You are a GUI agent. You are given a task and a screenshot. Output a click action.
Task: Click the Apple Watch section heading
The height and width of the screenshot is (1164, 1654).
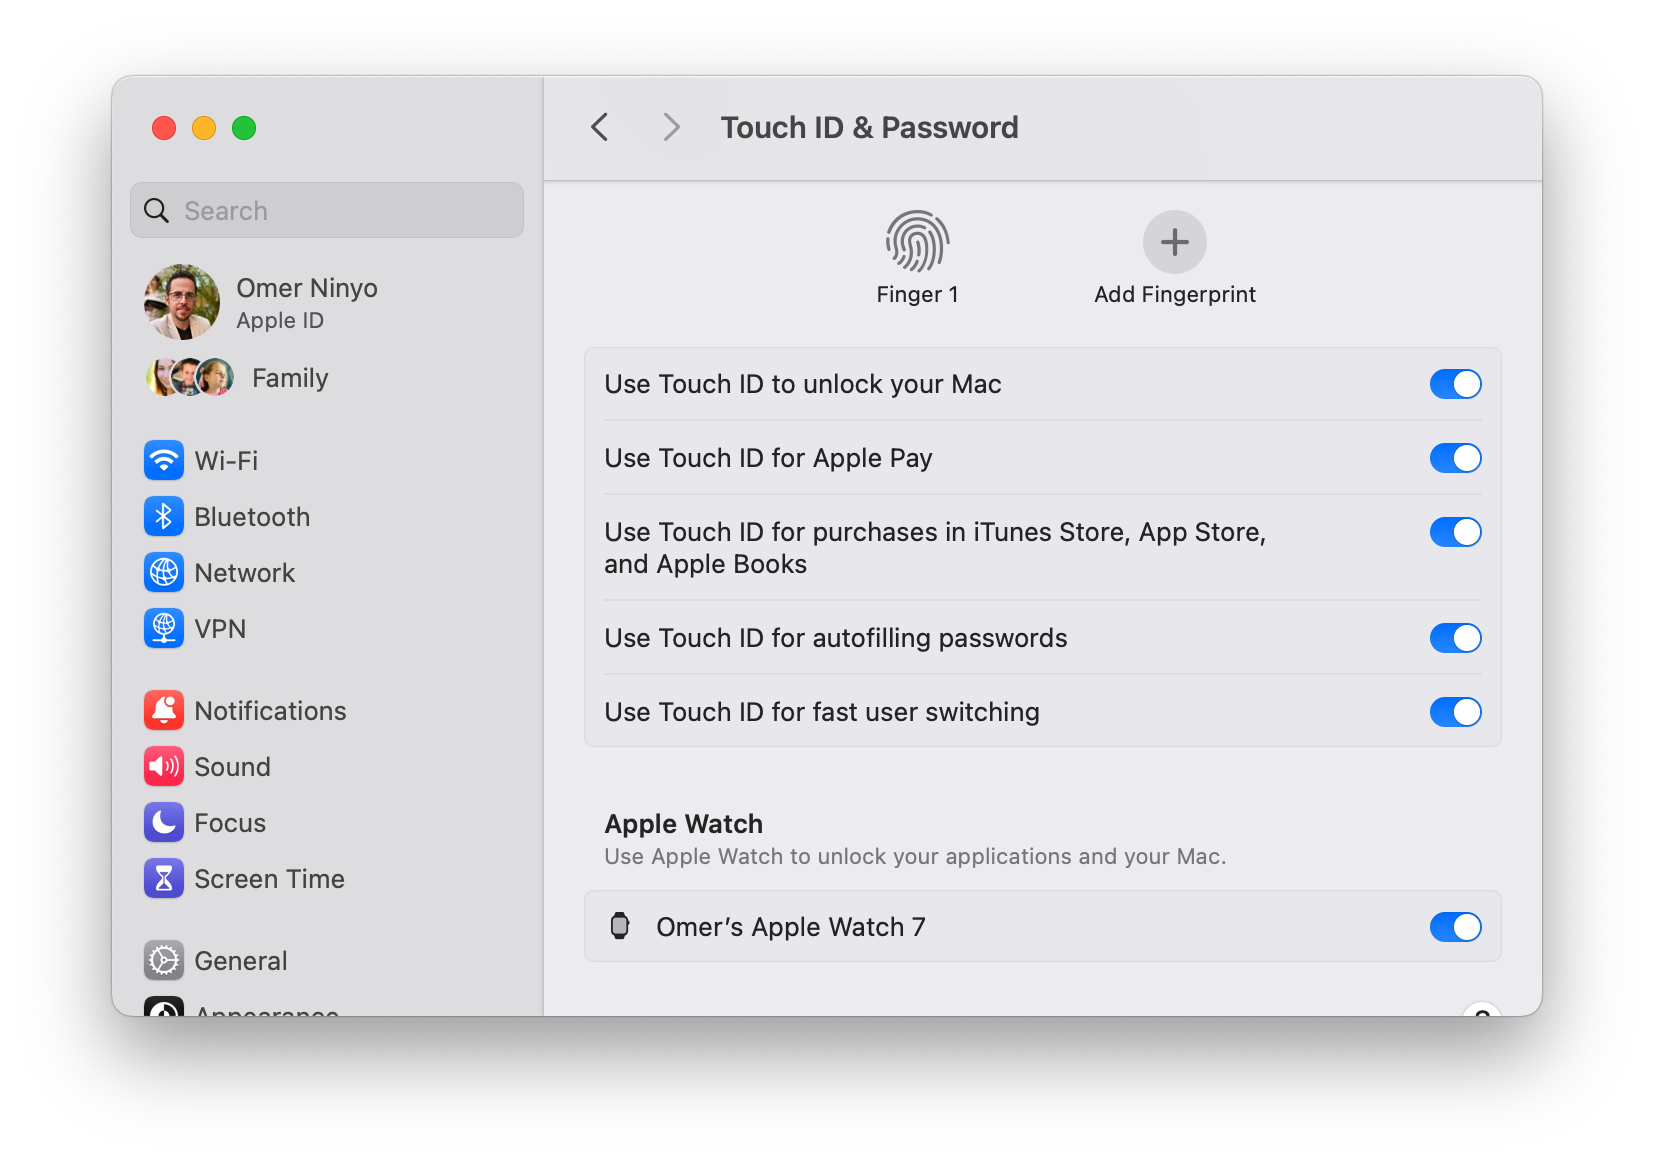[684, 823]
